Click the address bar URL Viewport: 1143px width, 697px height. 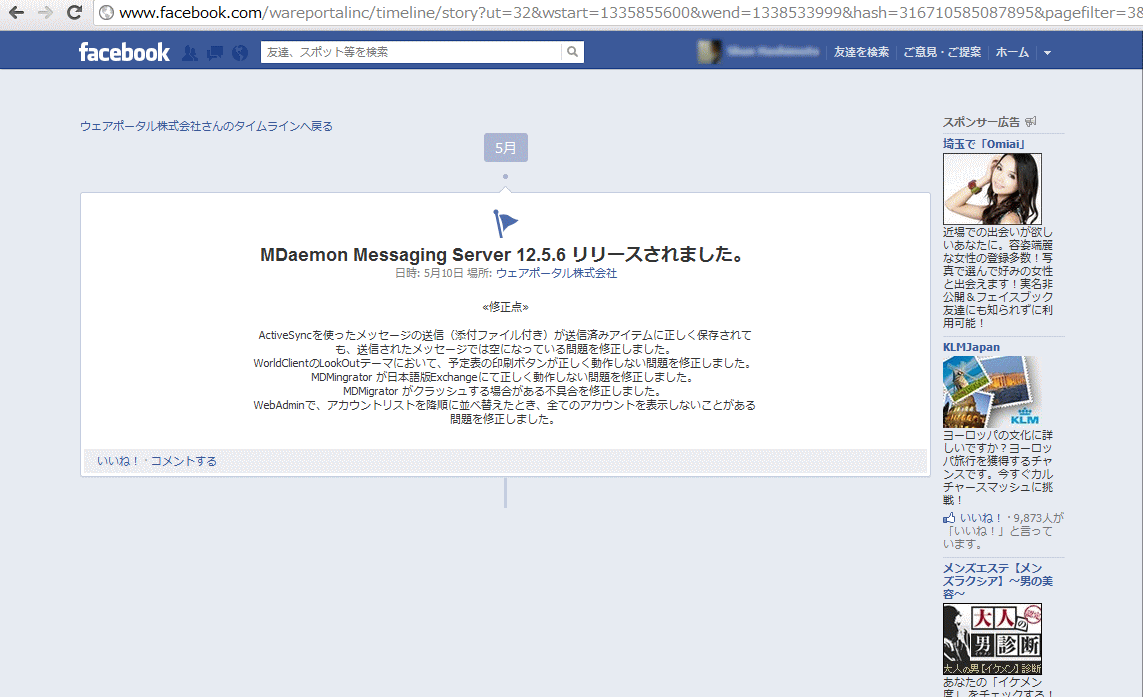(630, 12)
